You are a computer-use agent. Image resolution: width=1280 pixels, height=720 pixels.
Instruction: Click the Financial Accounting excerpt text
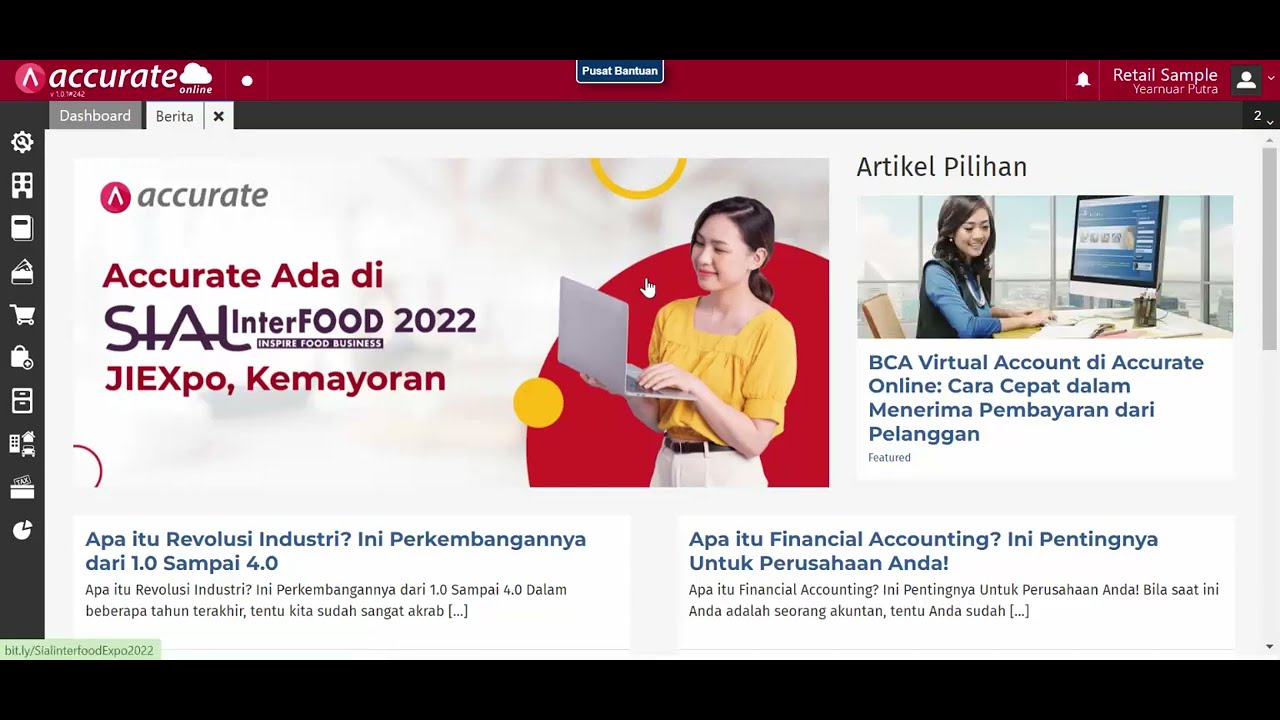click(x=954, y=600)
